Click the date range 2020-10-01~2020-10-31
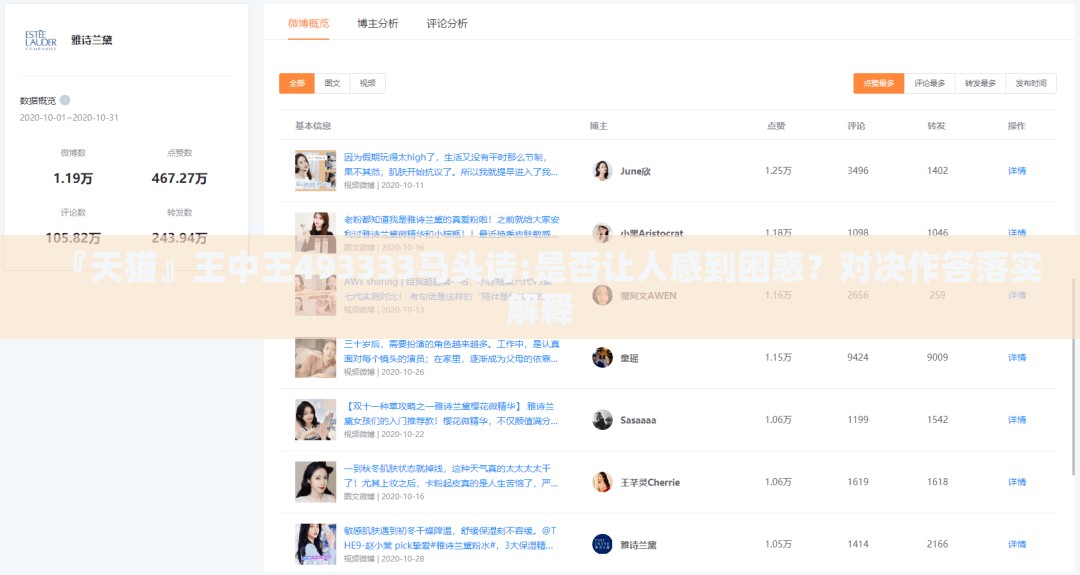Viewport: 1080px width, 575px height. click(x=69, y=118)
